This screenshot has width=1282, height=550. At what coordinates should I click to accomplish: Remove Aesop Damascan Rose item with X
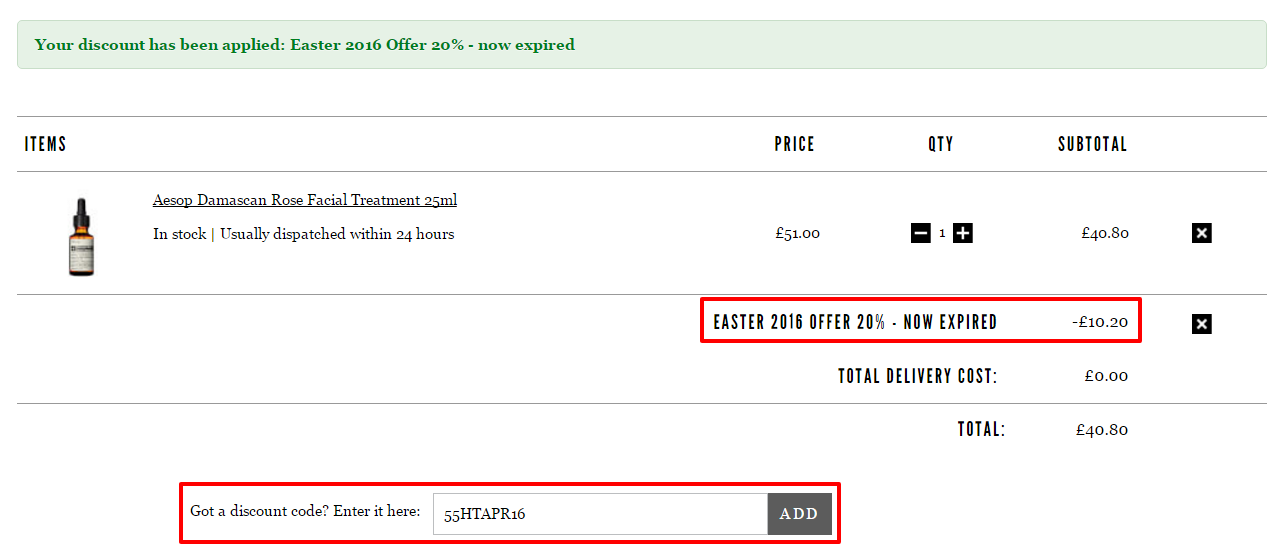coord(1202,233)
